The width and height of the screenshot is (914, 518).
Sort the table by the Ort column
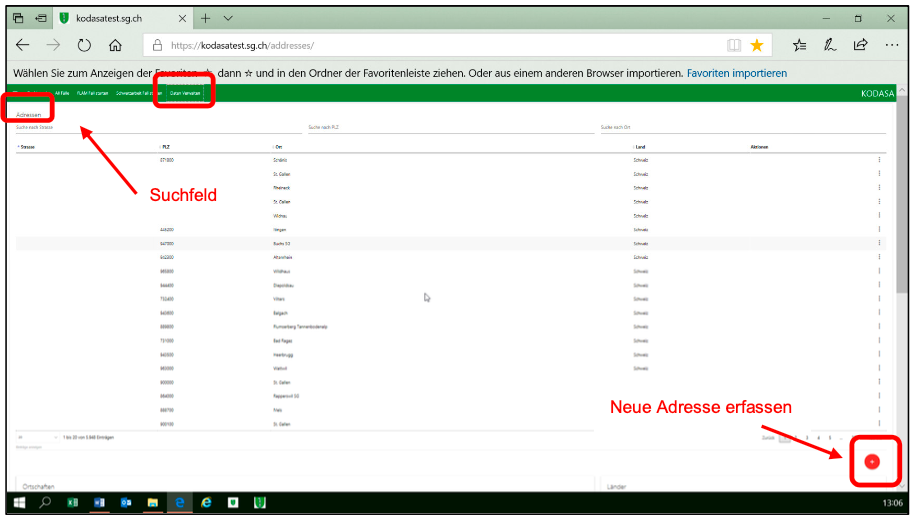[280, 146]
